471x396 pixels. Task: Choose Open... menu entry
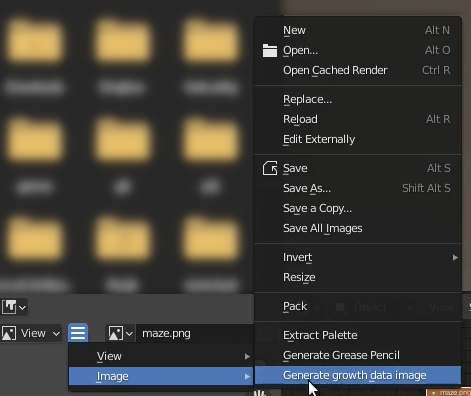[358, 50]
